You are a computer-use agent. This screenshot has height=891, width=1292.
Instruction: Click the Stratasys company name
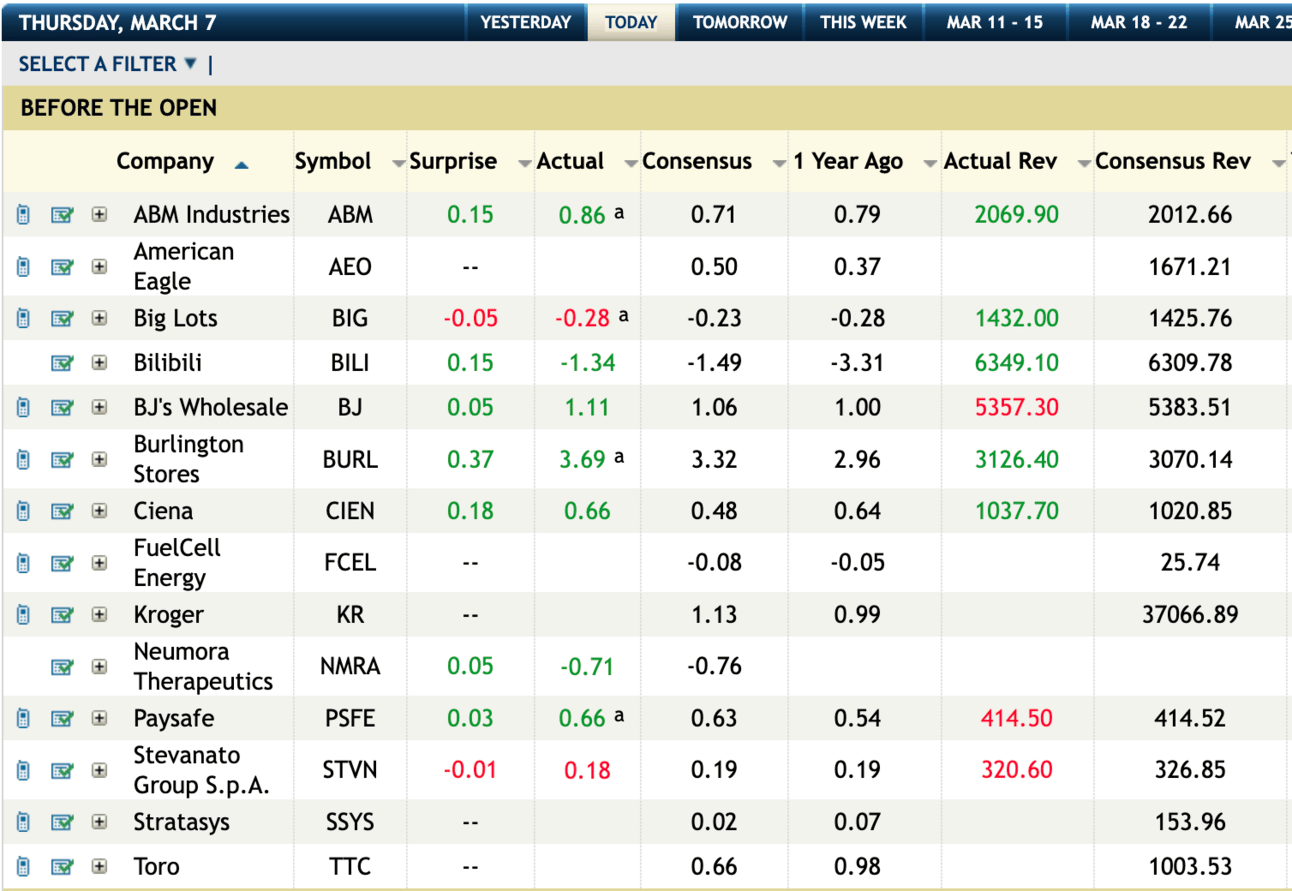coord(182,822)
